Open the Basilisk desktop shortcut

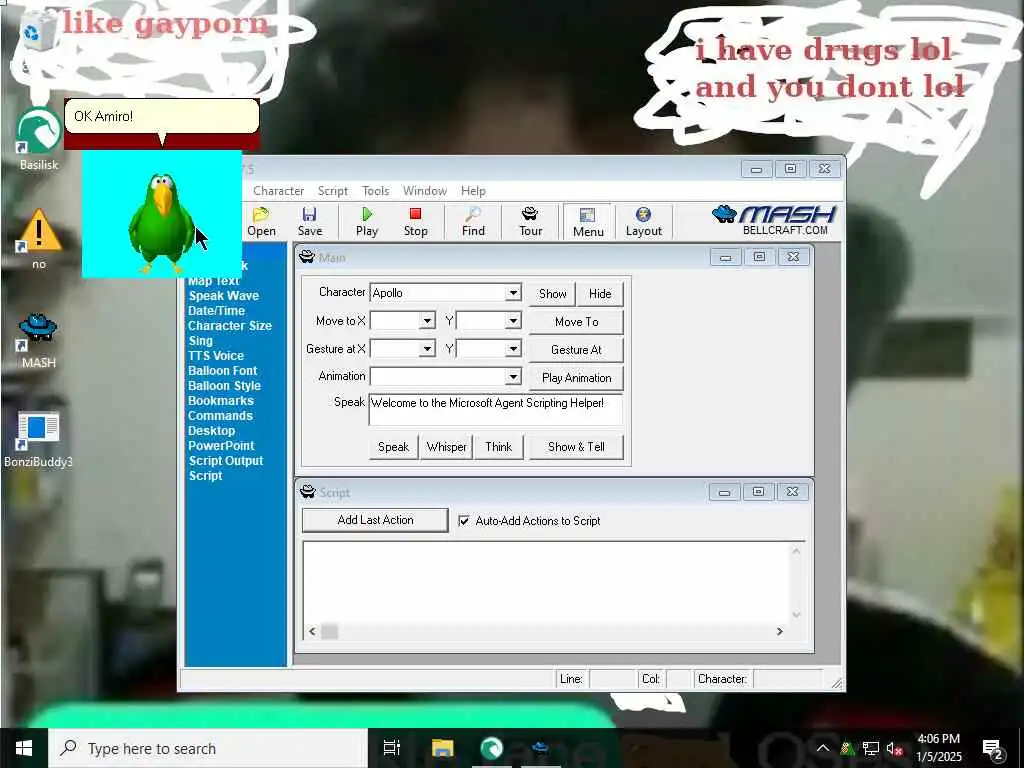coord(39,139)
